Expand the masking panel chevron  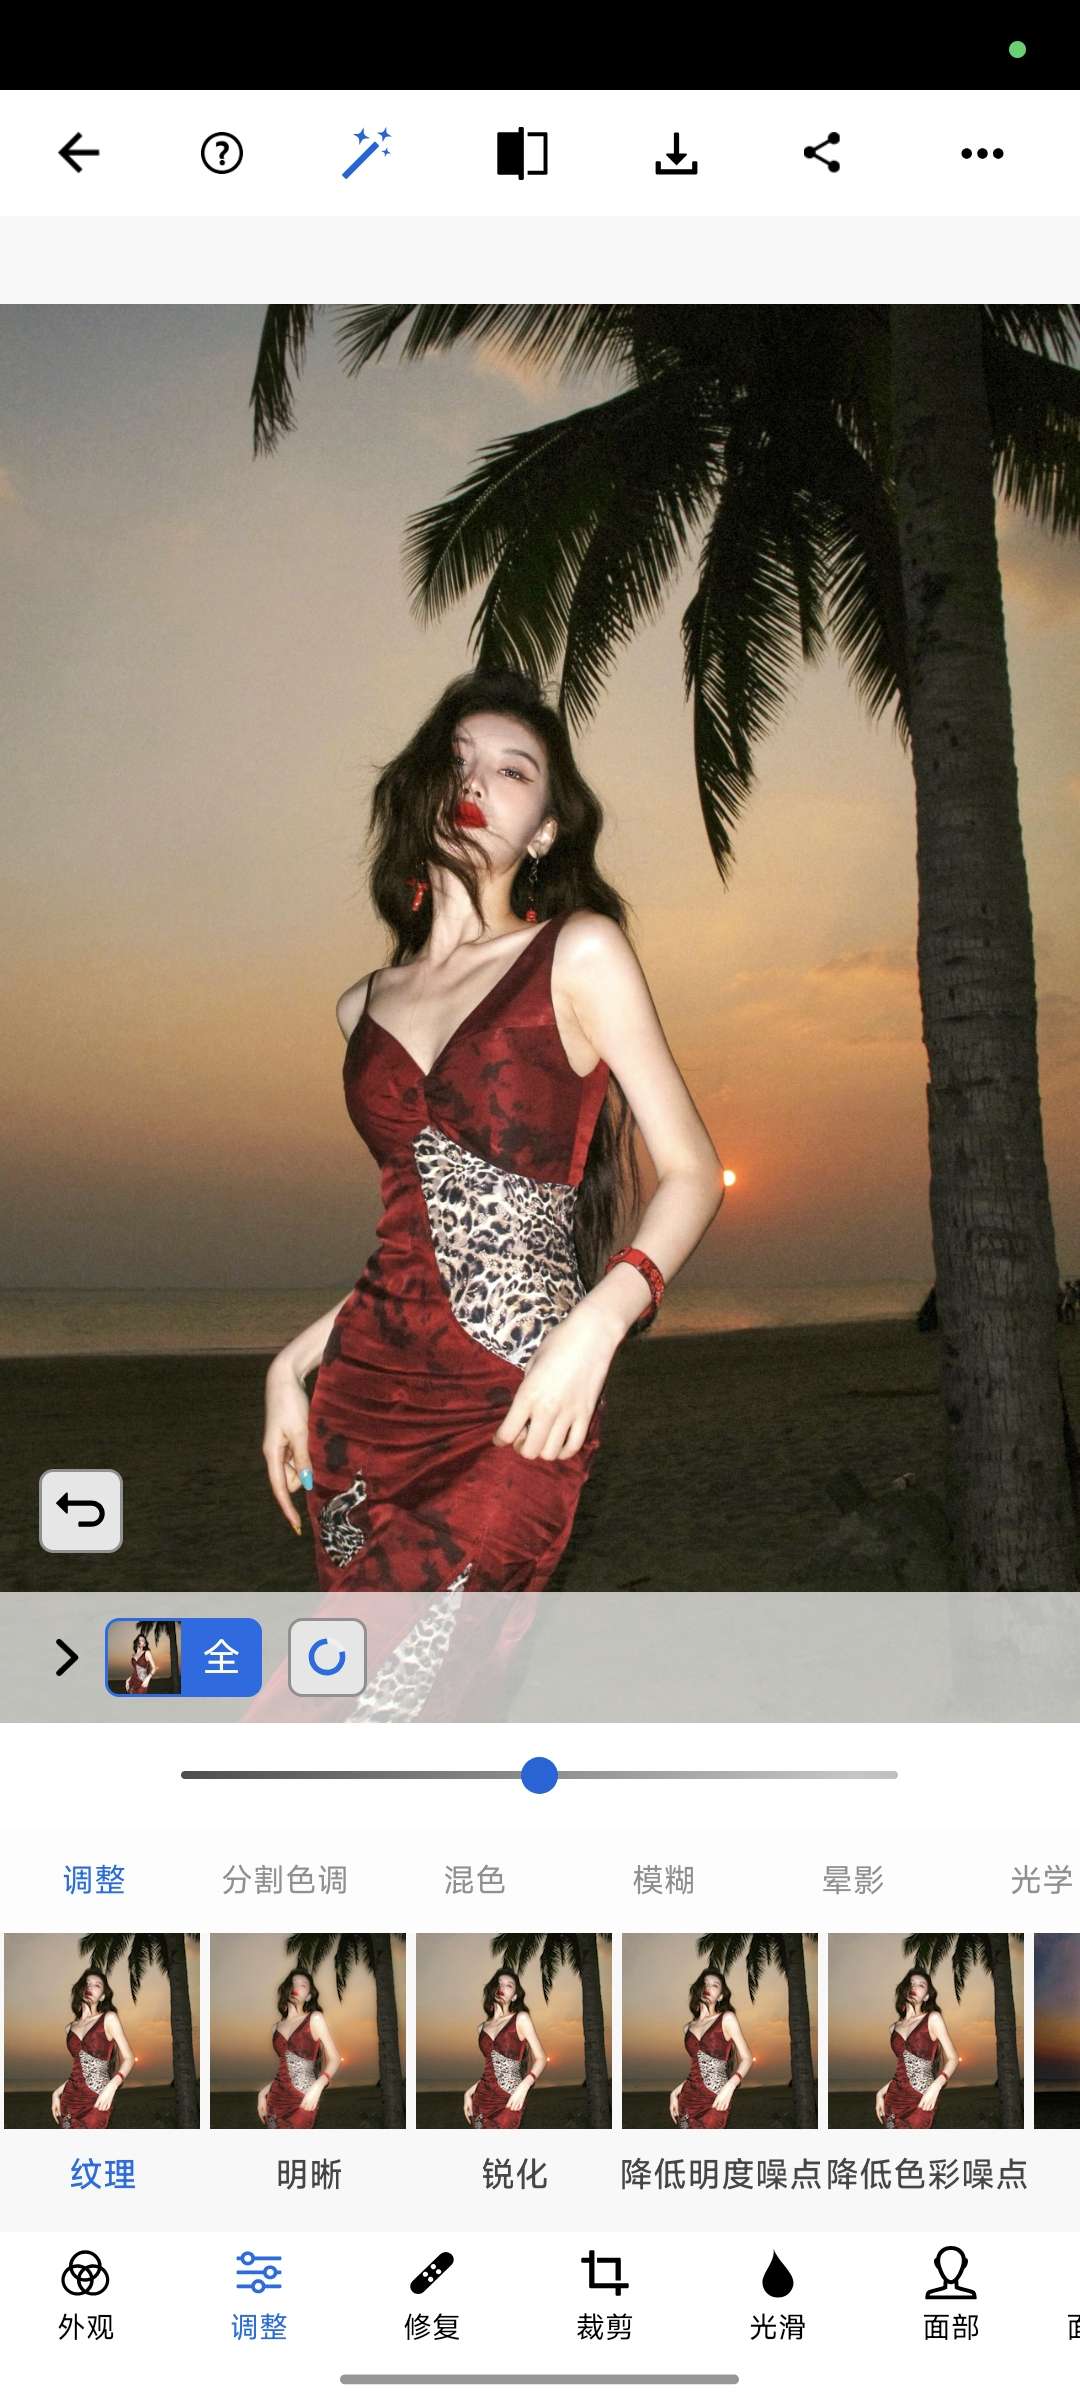(66, 1657)
